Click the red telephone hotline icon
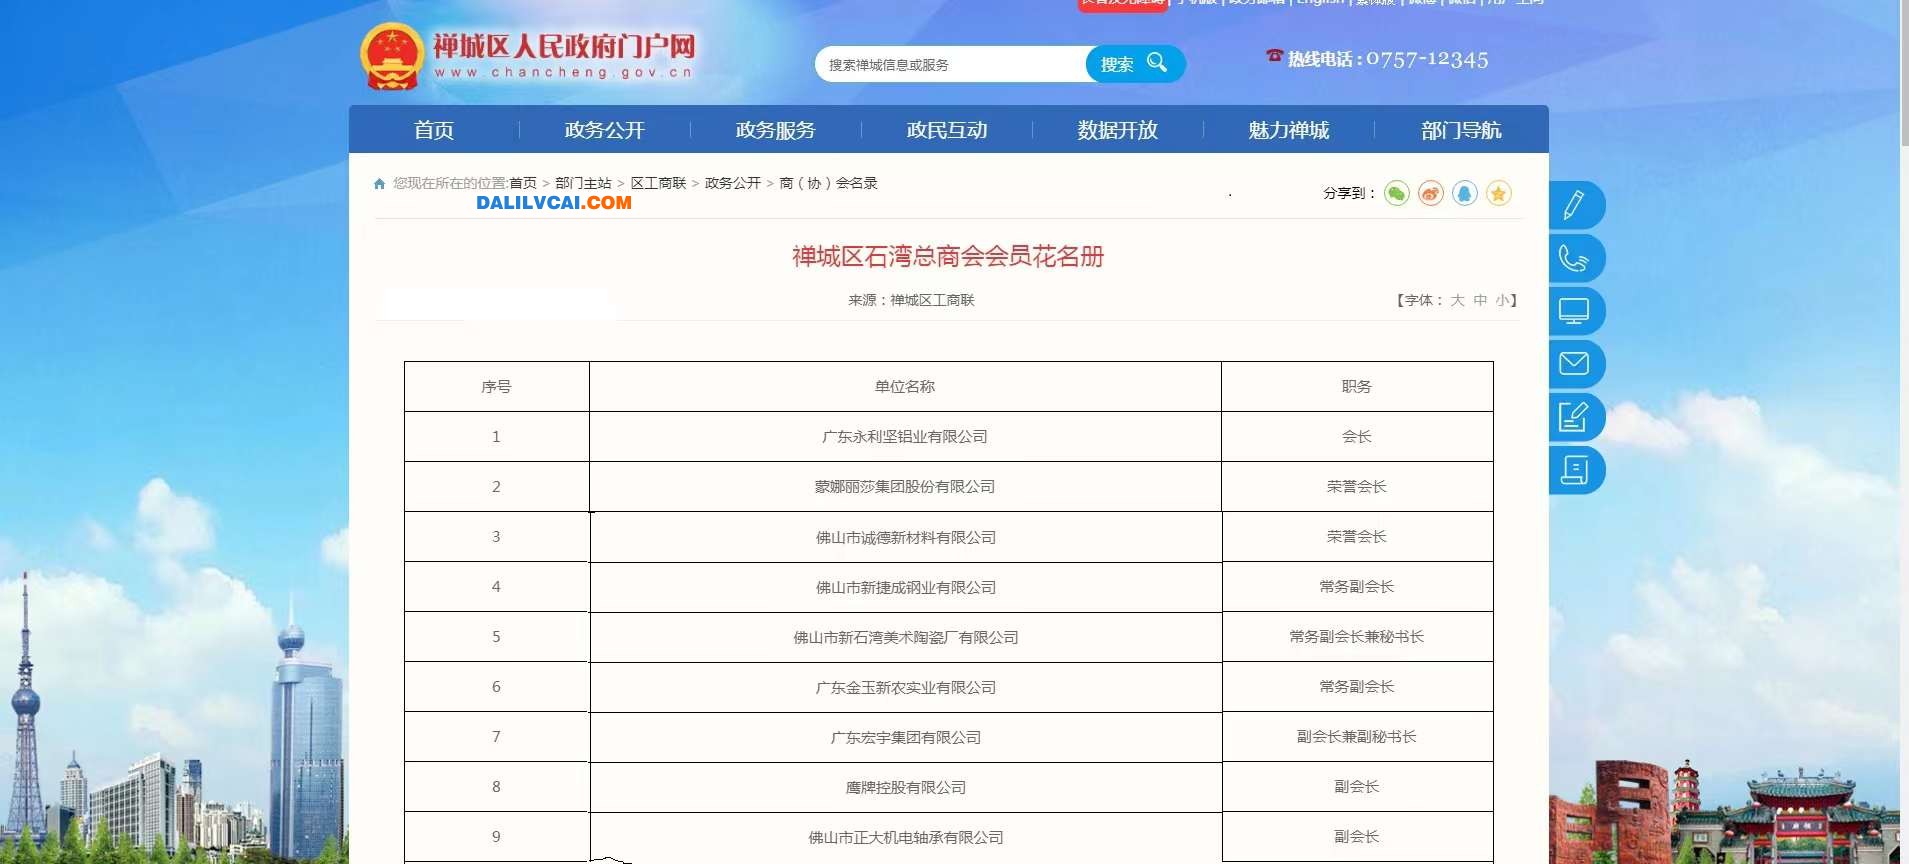The height and width of the screenshot is (864, 1909). click(1274, 56)
